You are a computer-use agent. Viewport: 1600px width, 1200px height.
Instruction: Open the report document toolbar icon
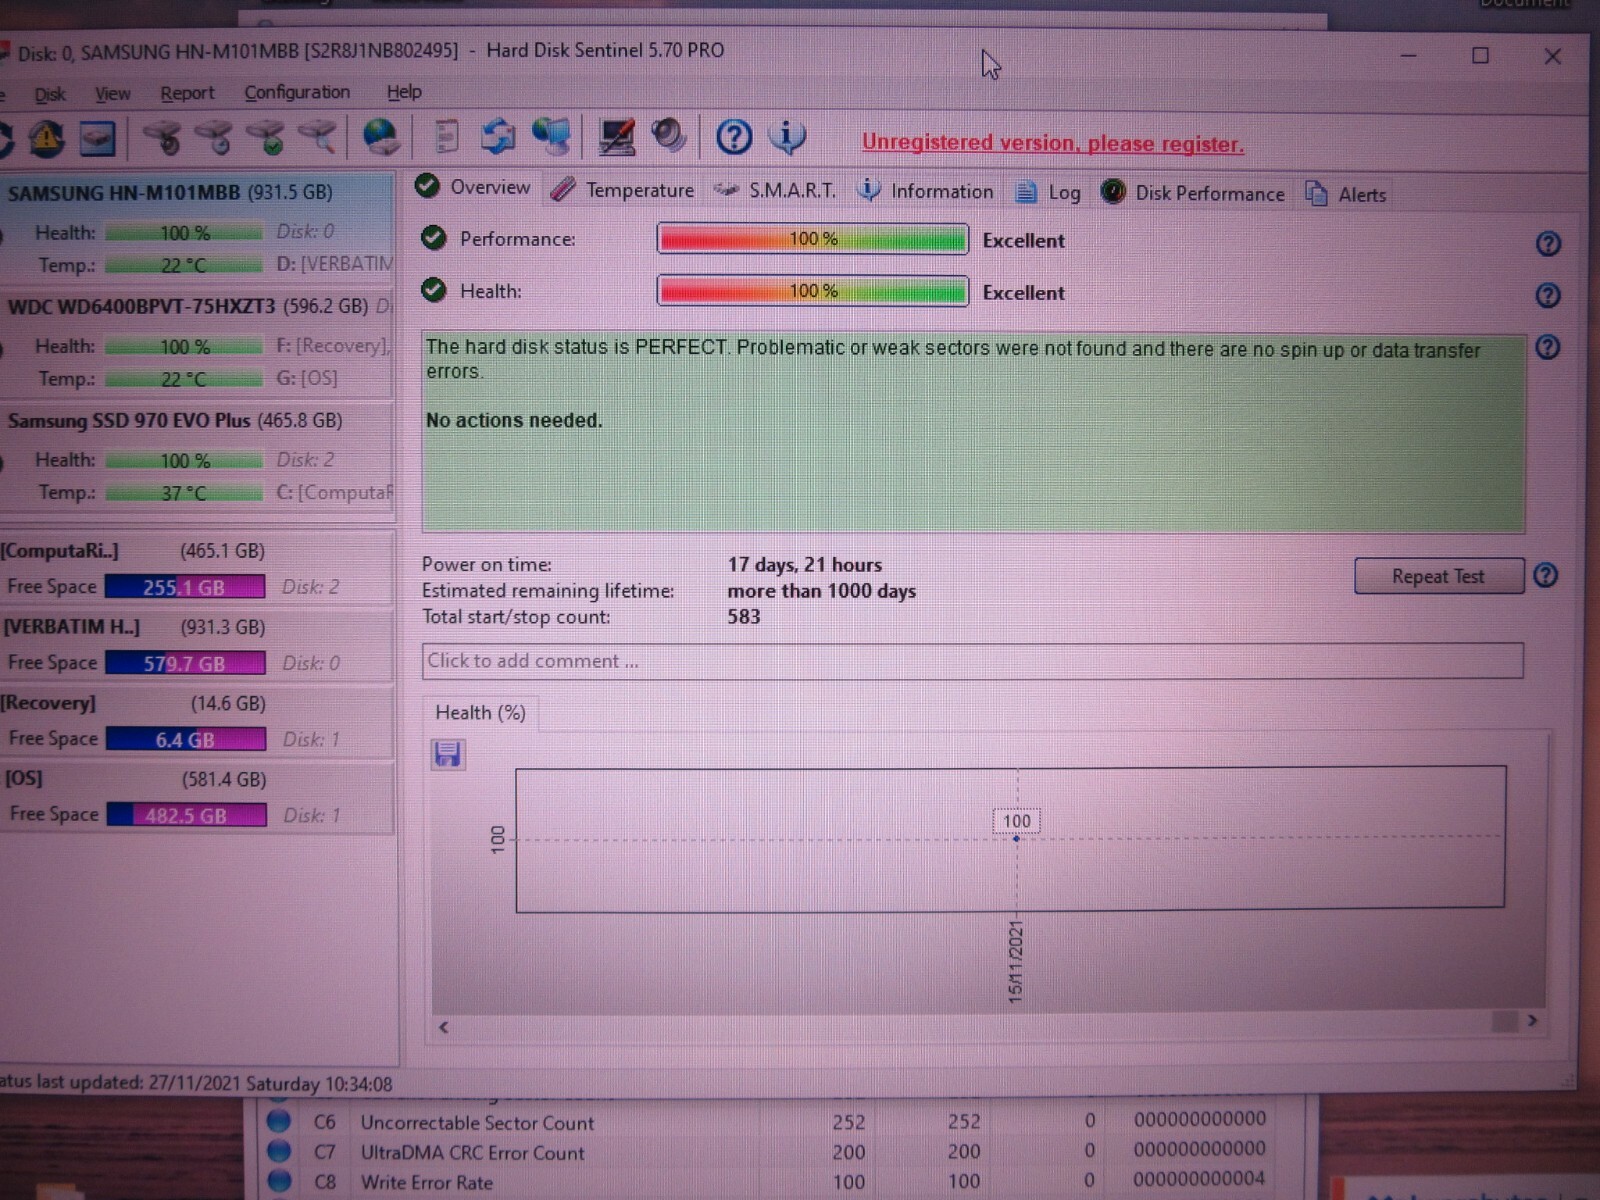(447, 137)
